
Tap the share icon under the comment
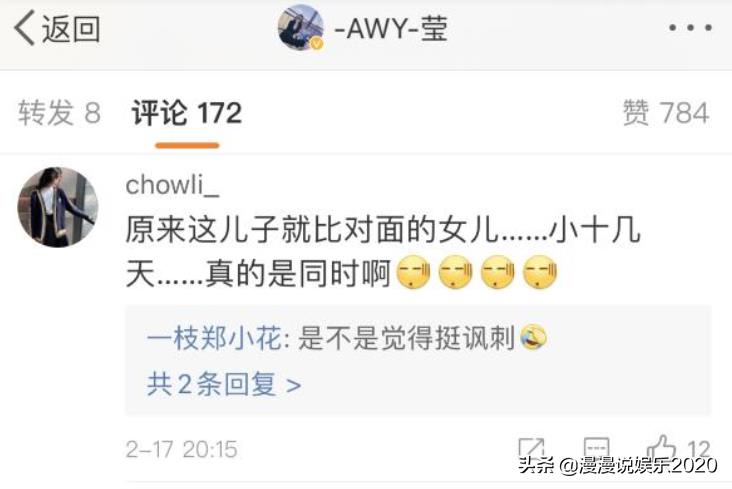pos(532,449)
